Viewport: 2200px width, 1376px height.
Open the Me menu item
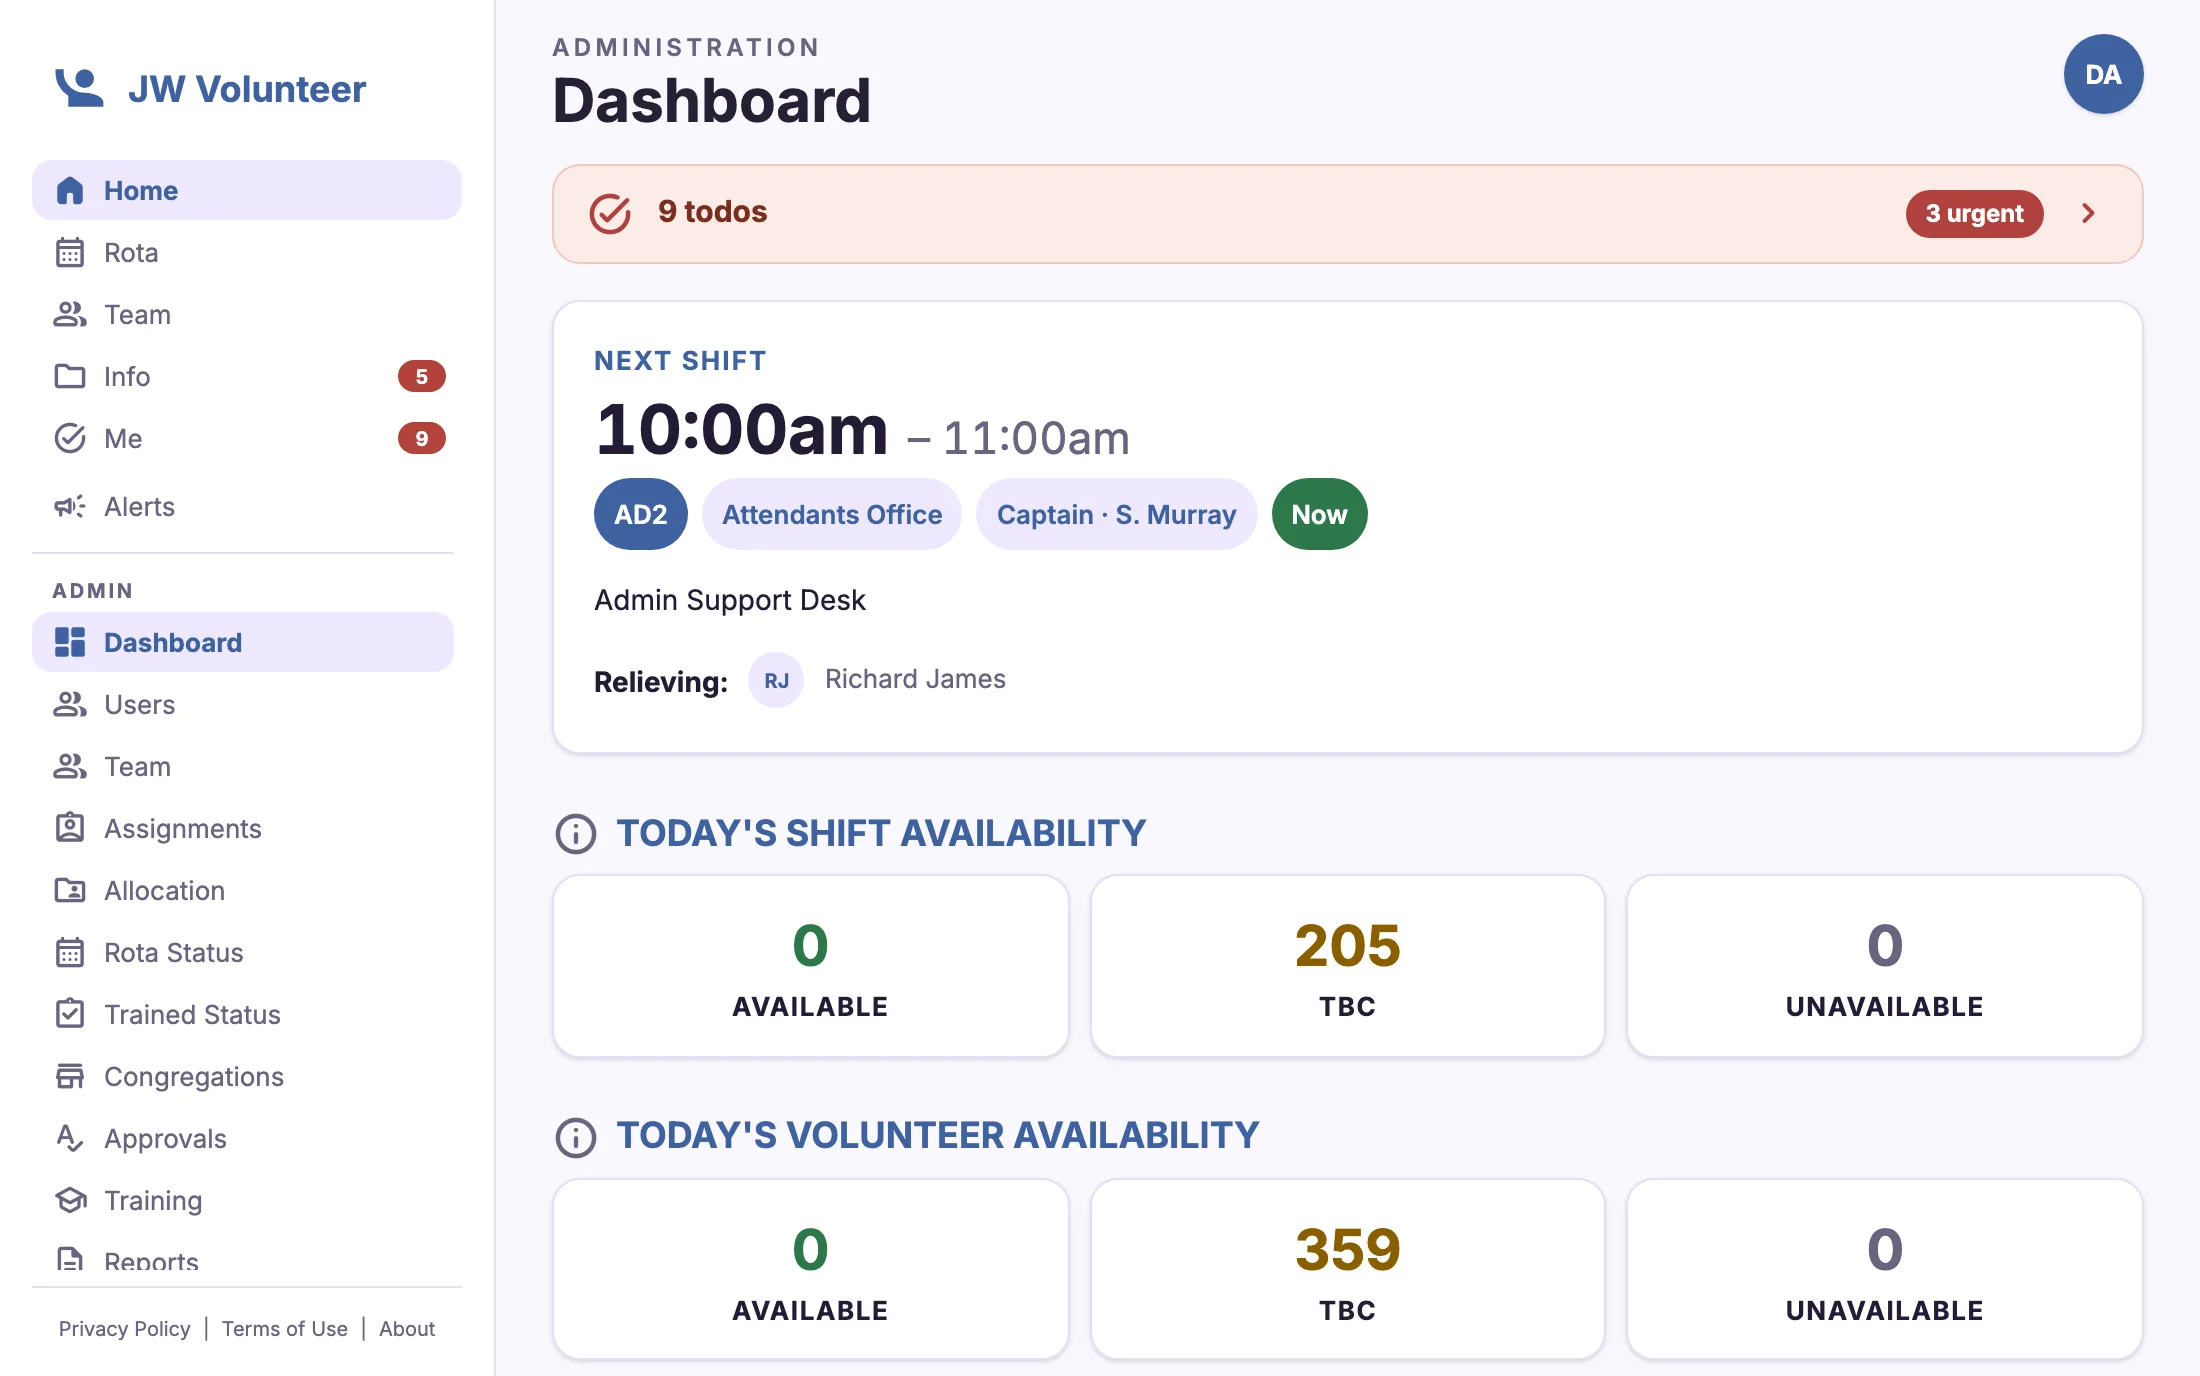pos(247,438)
